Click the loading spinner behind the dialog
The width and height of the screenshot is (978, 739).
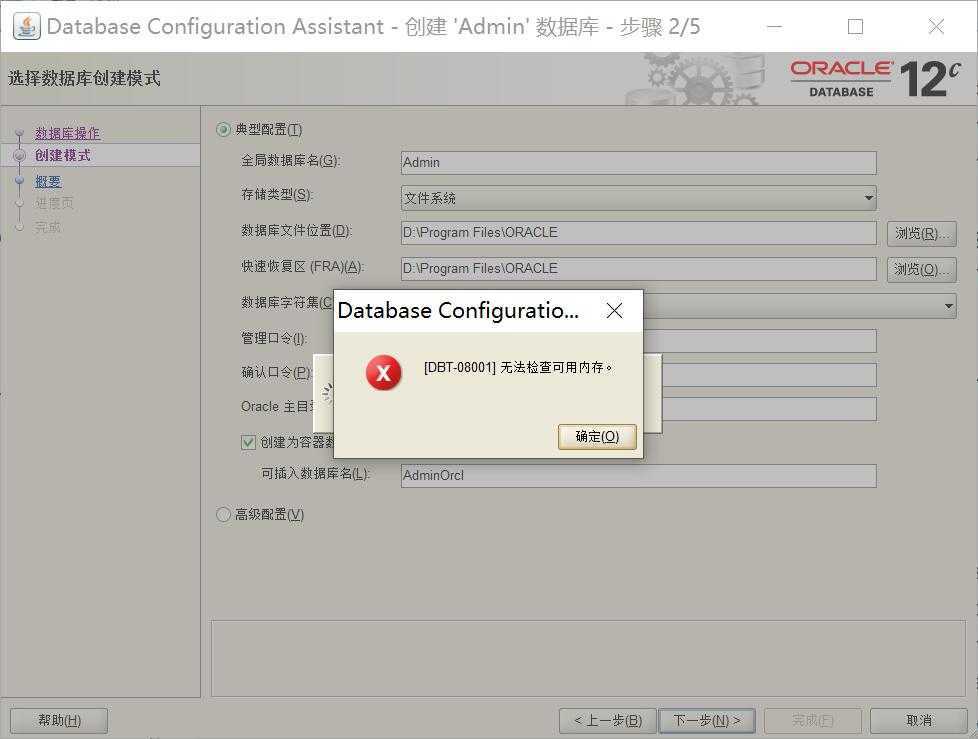(x=326, y=394)
